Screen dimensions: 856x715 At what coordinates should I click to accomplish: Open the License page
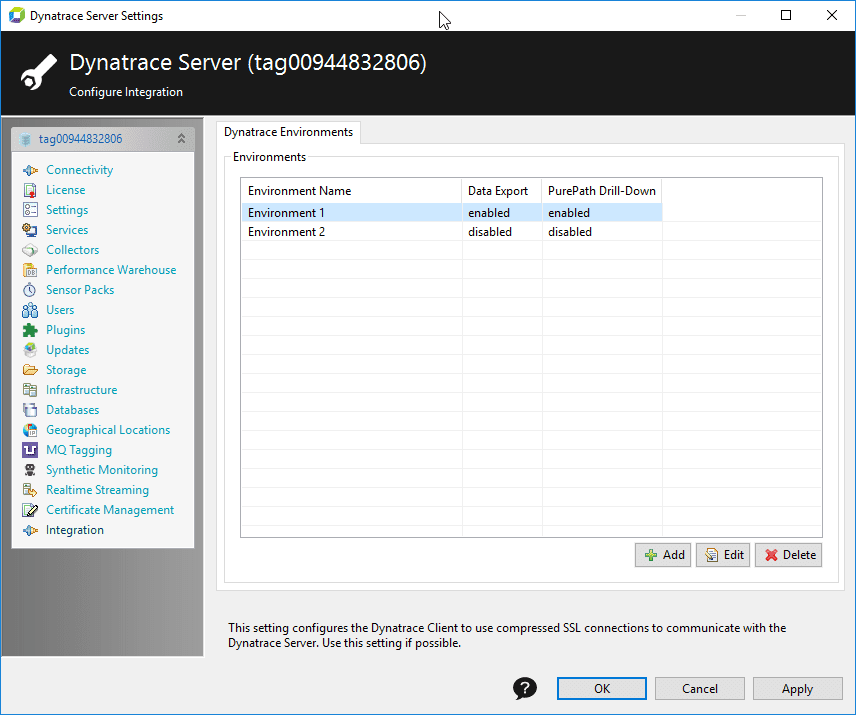click(66, 190)
